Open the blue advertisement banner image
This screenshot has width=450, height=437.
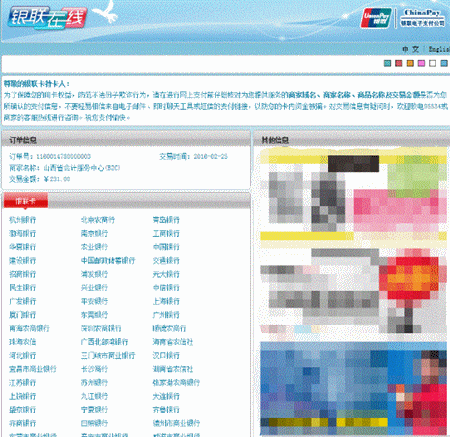click(x=353, y=388)
